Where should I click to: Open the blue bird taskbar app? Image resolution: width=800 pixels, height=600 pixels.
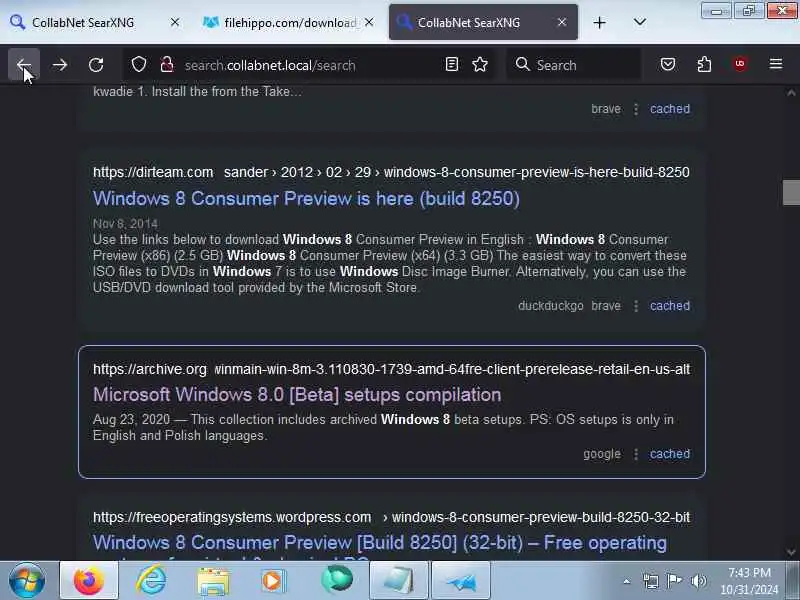461,580
